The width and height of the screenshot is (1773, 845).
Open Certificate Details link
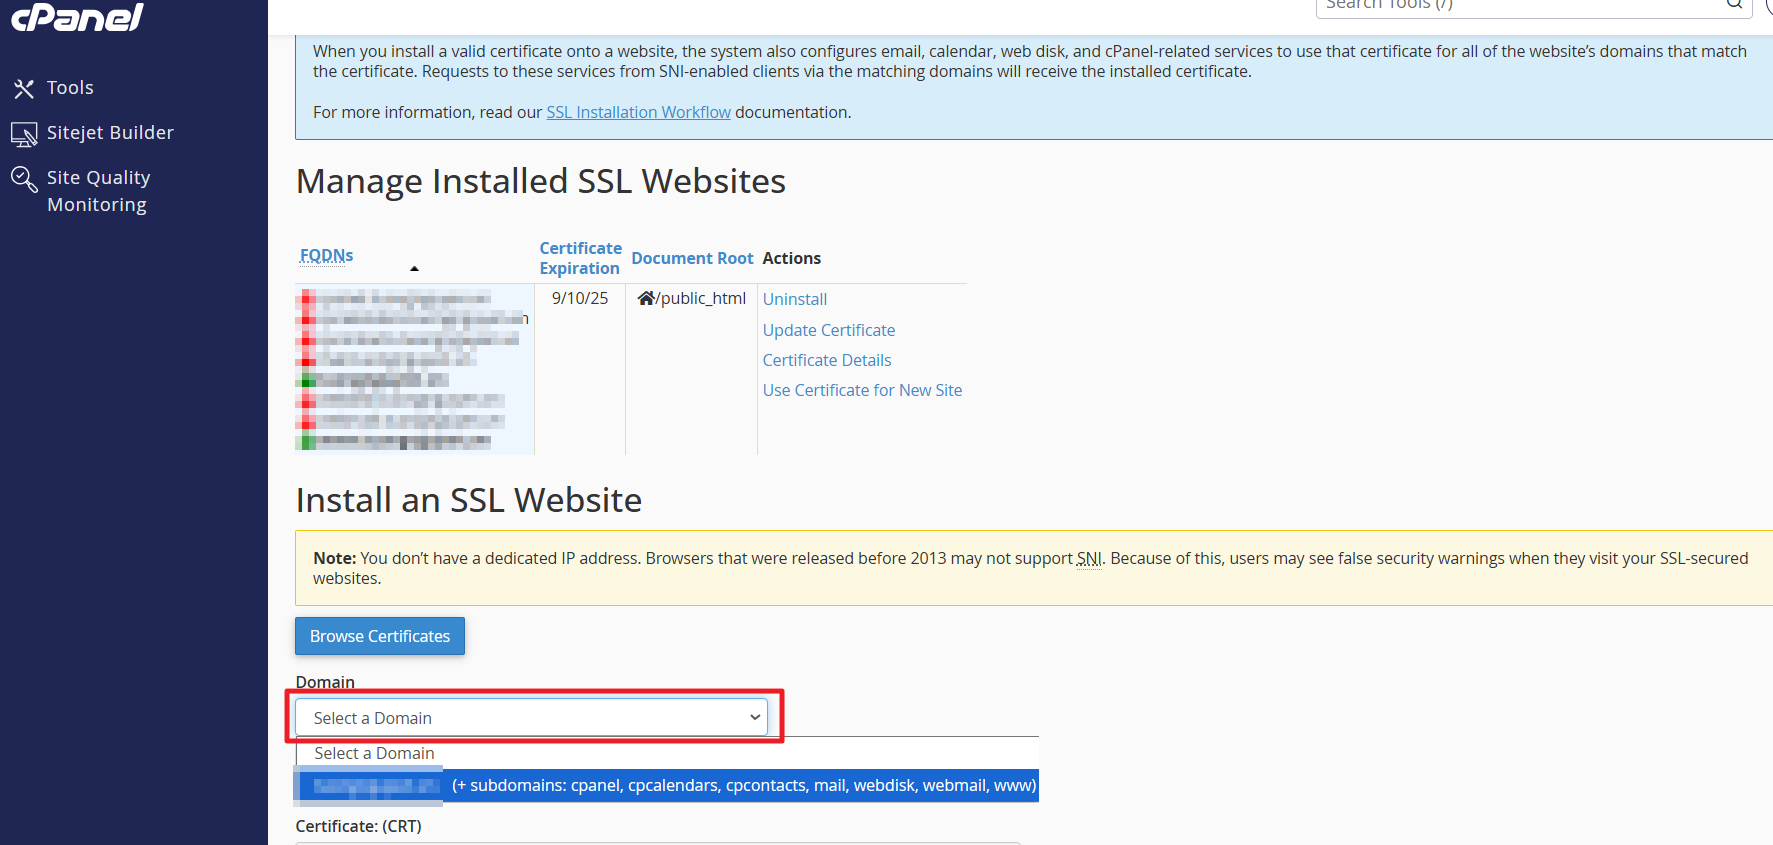[827, 360]
